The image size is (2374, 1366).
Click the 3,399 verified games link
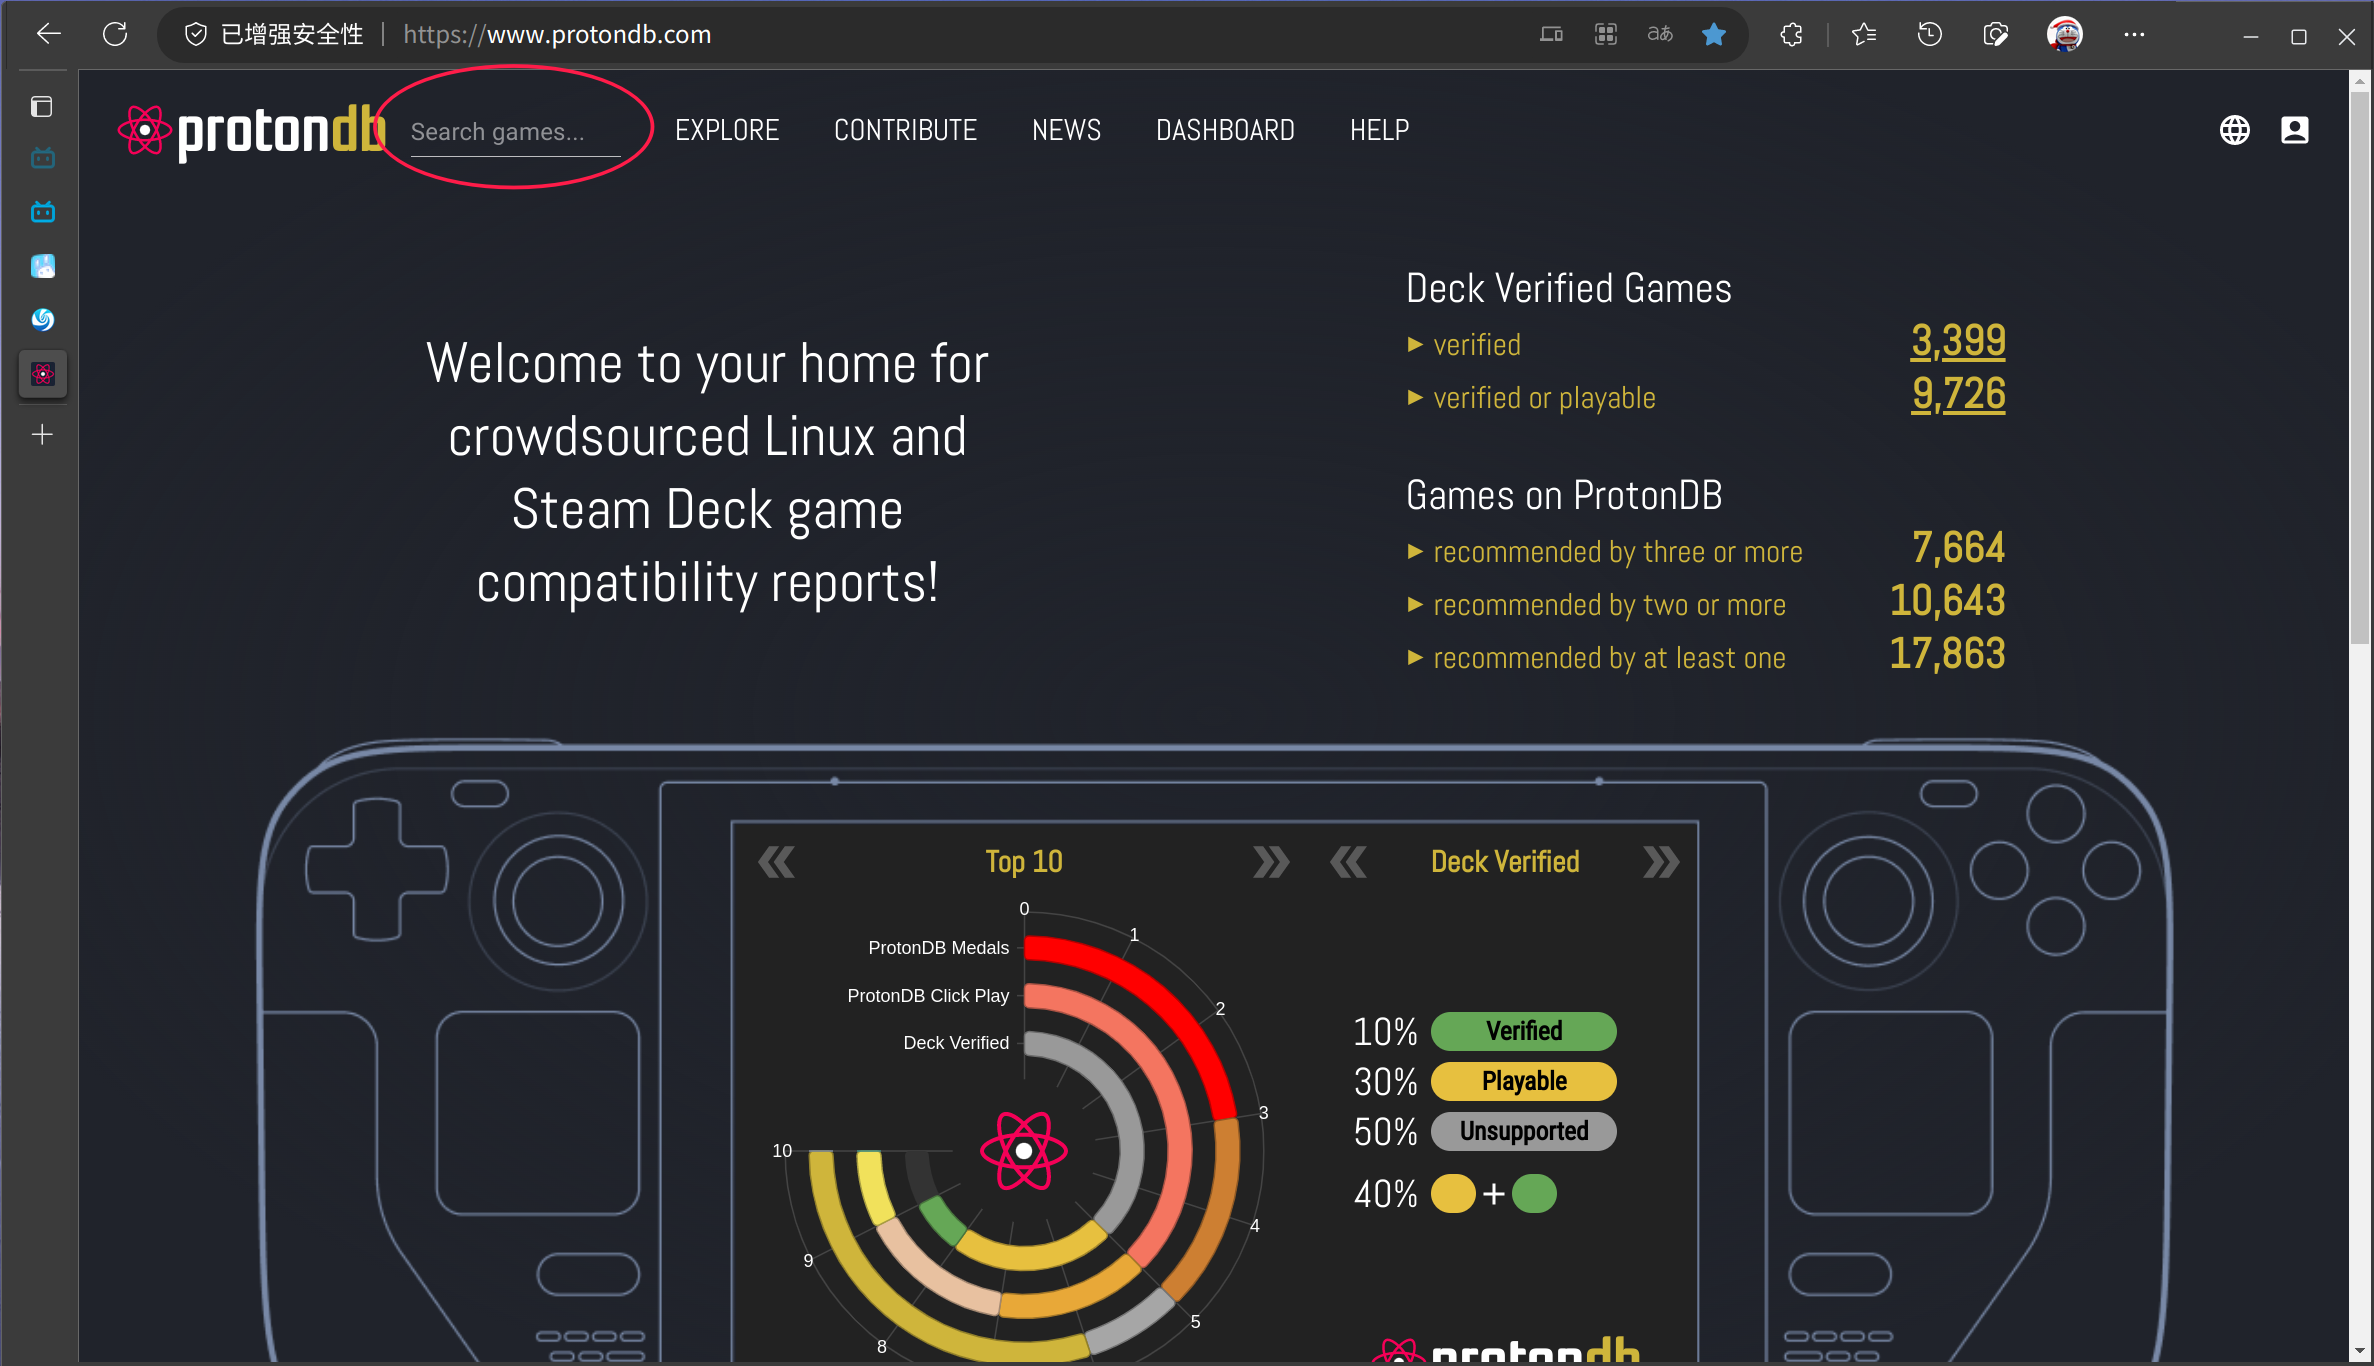click(1957, 341)
